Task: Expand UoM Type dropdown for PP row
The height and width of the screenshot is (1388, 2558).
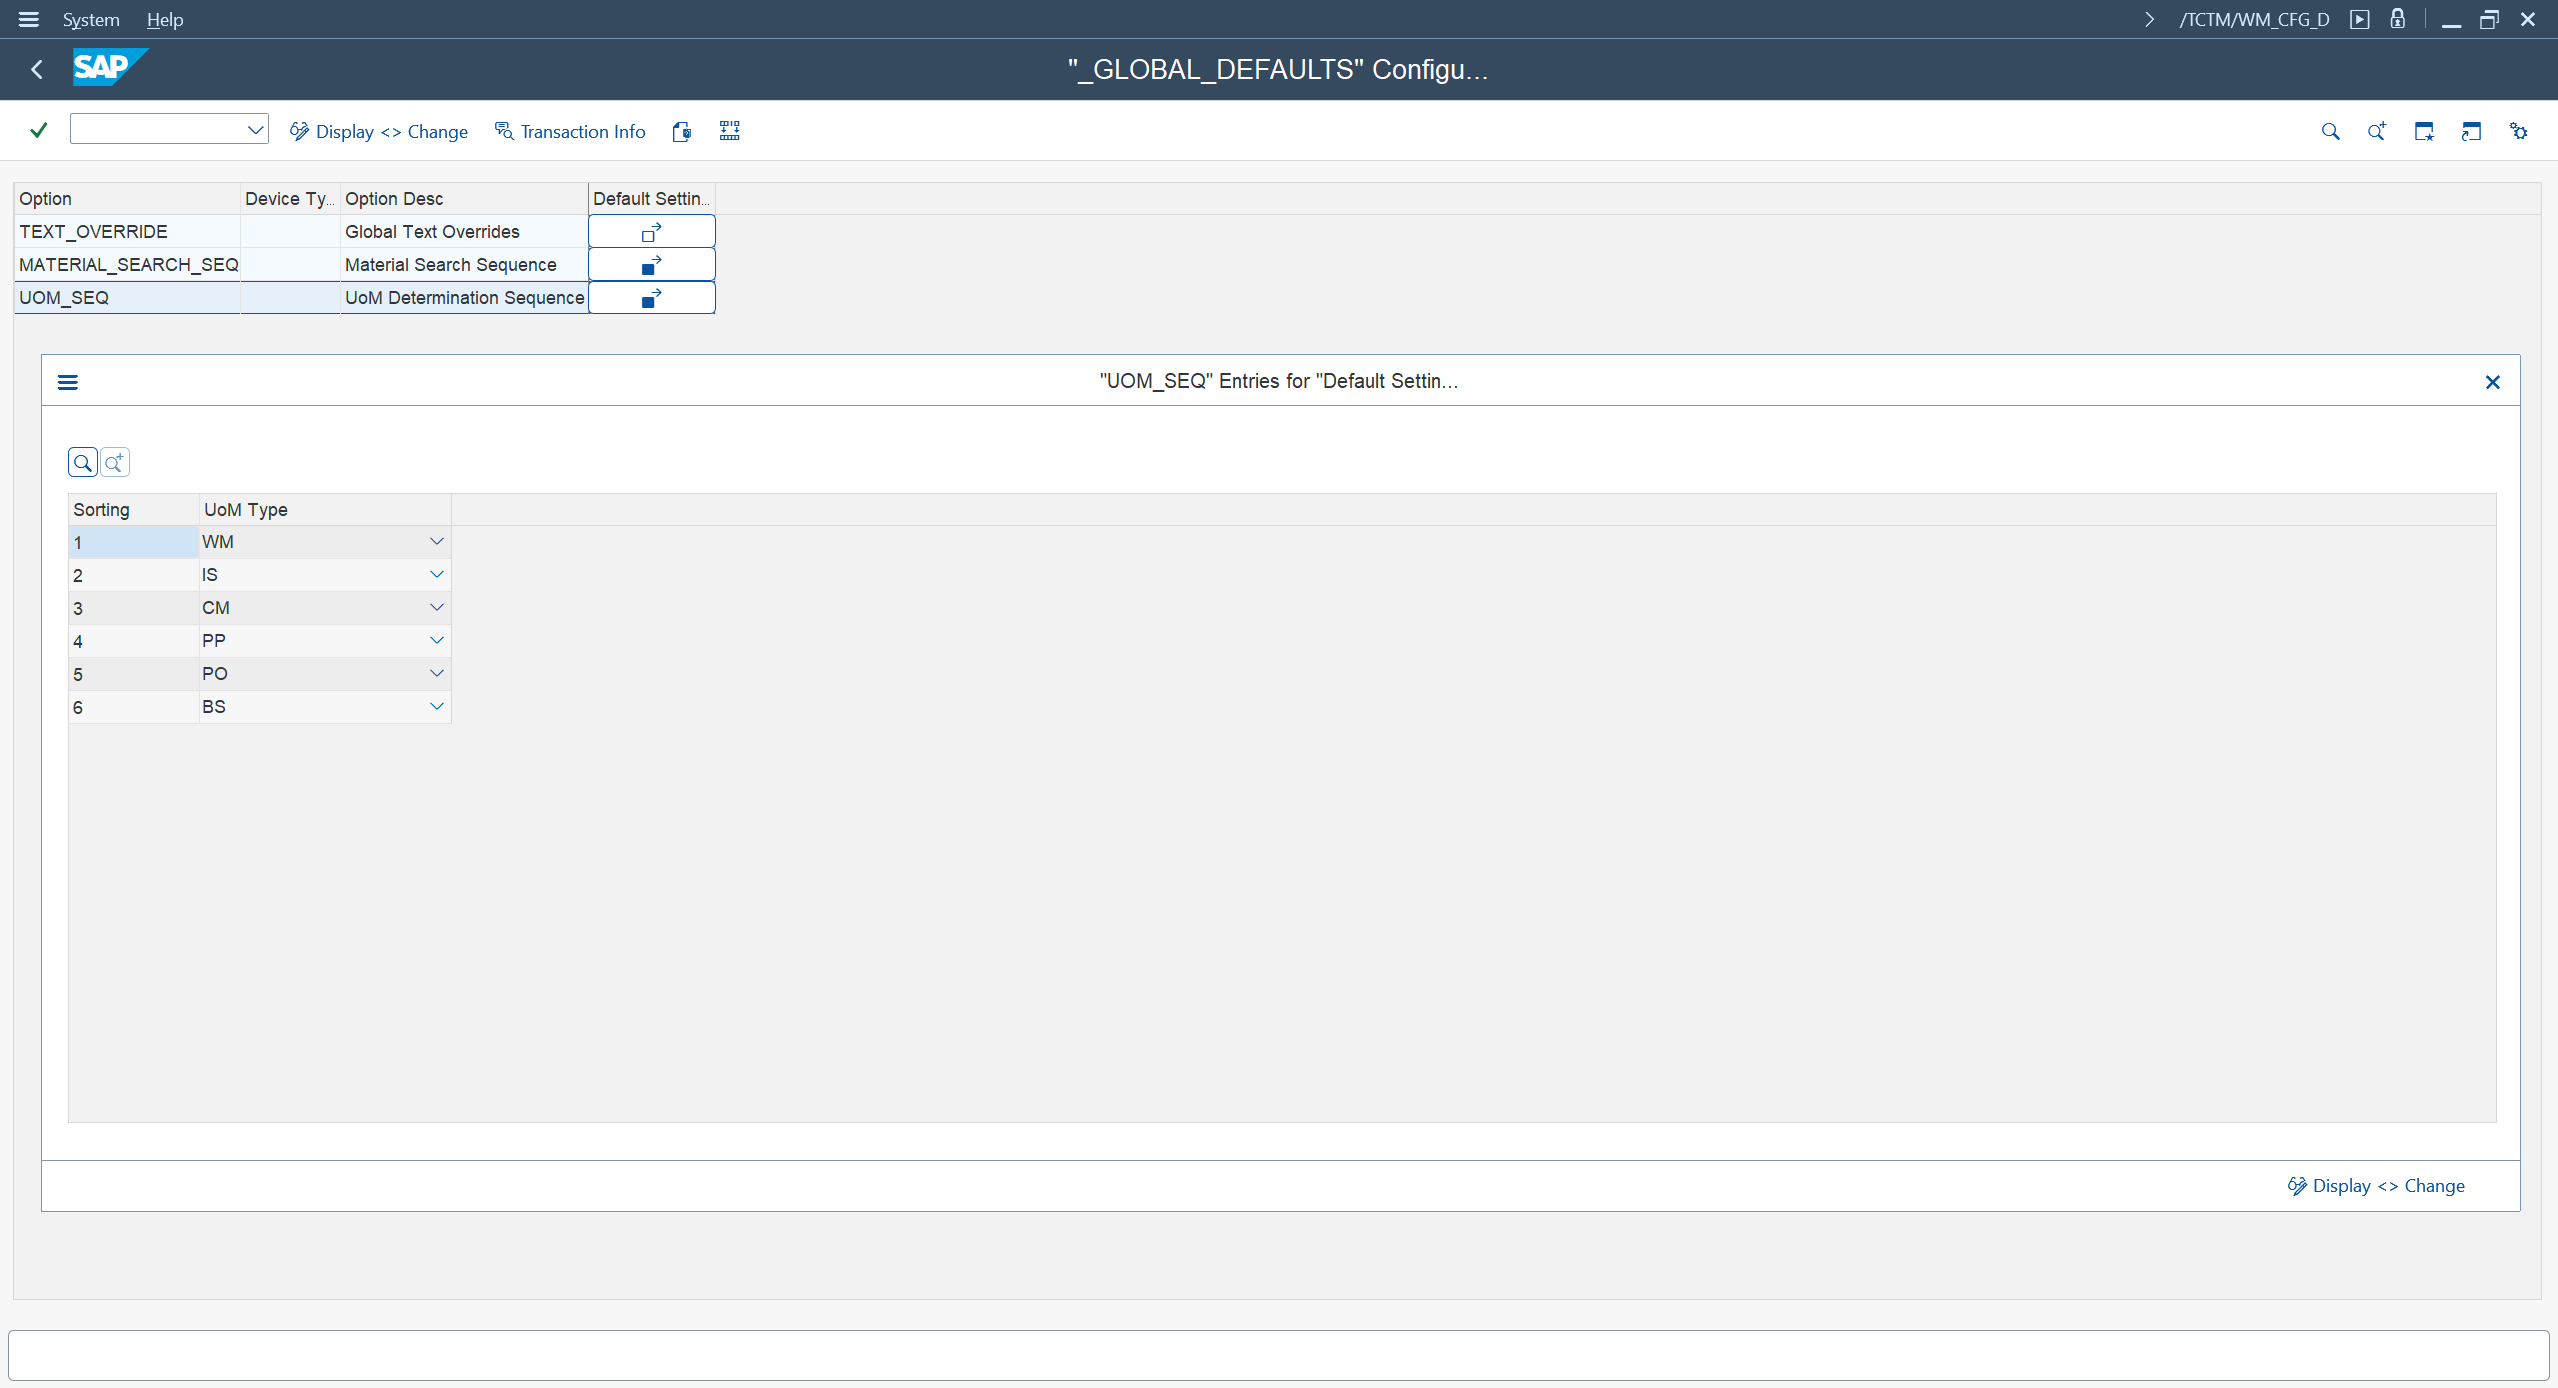Action: pos(436,641)
